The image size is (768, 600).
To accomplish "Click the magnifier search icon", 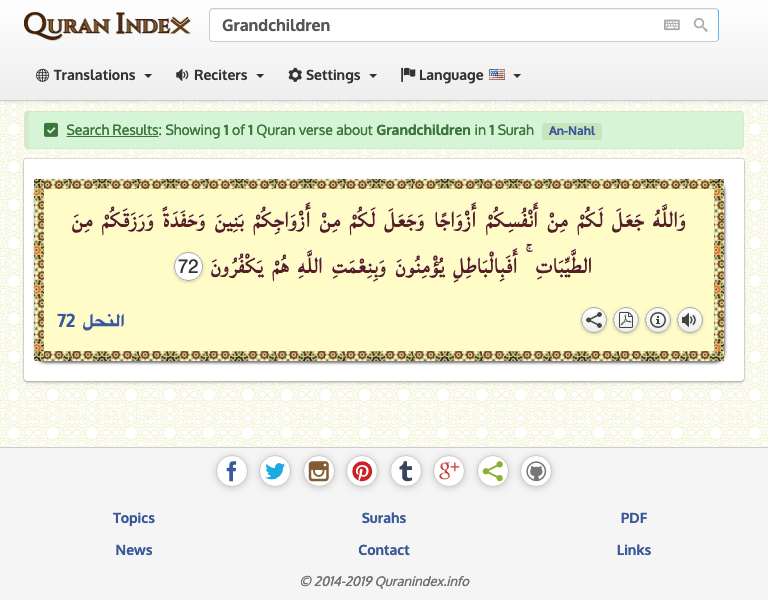I will (x=700, y=25).
